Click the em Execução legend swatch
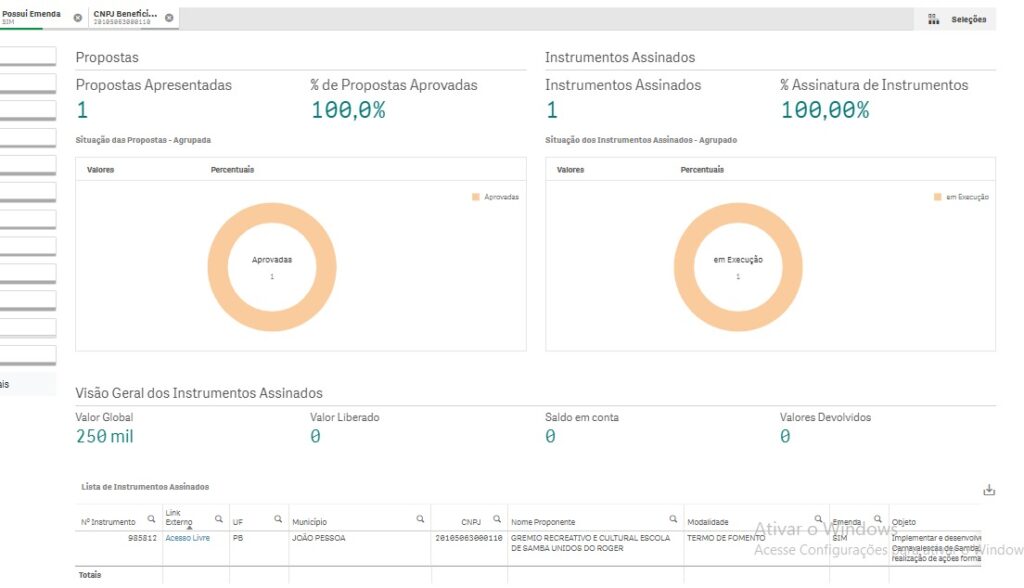The image size is (1024, 588). [x=937, y=197]
